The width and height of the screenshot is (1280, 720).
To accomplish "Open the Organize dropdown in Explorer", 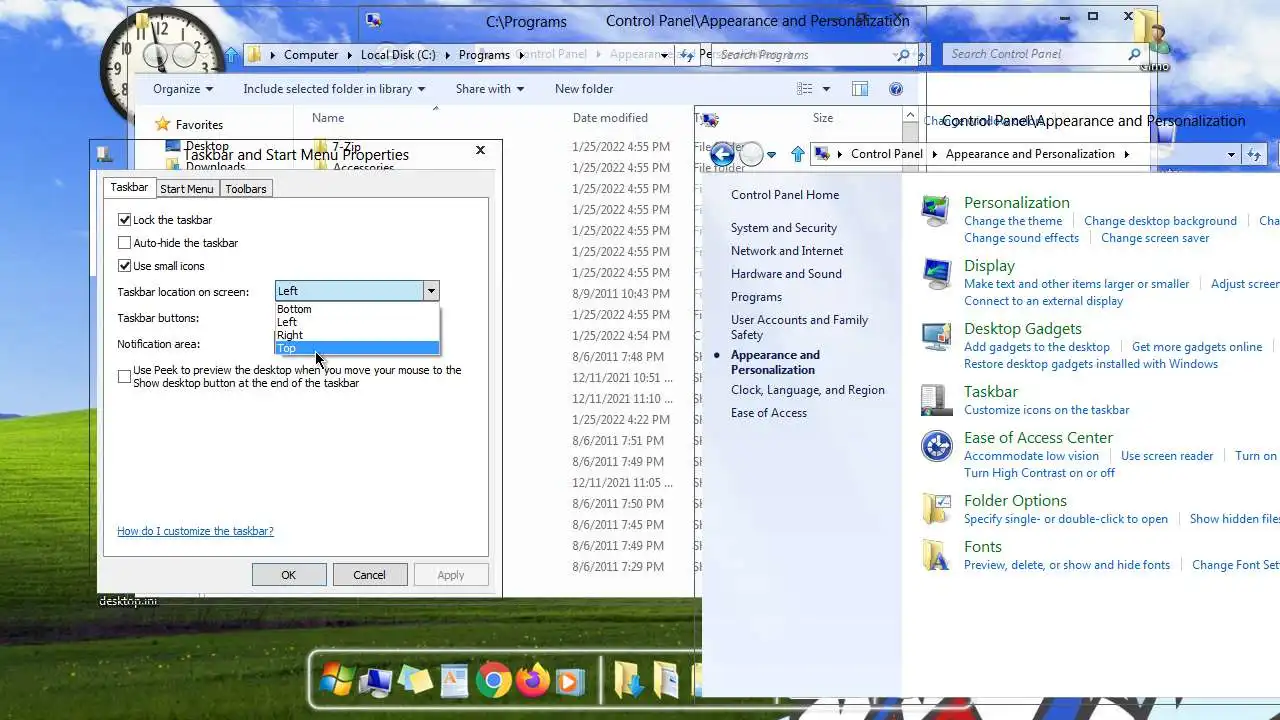I will [182, 89].
